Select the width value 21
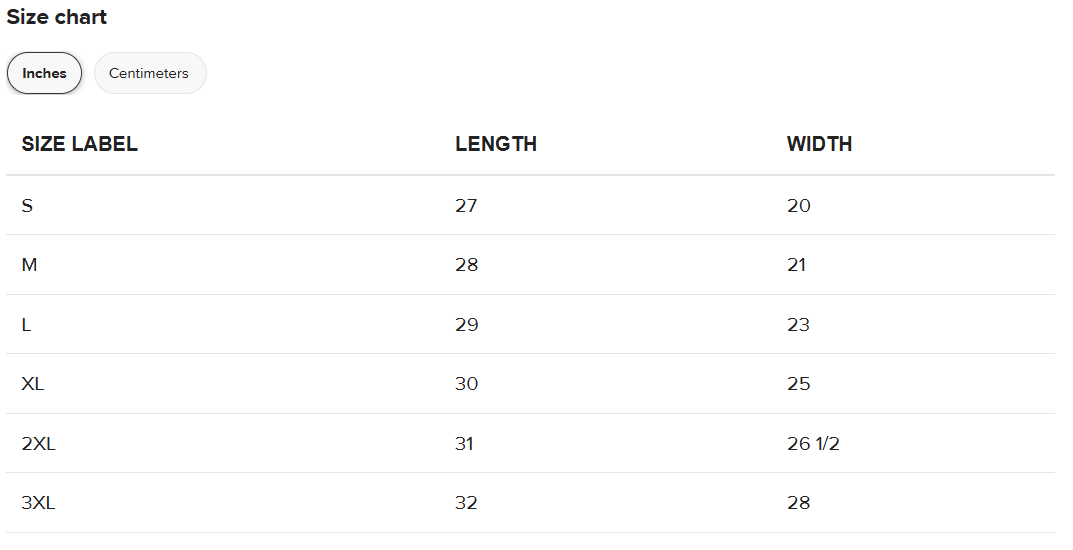Viewport: 1073px width, 550px height. 796,265
